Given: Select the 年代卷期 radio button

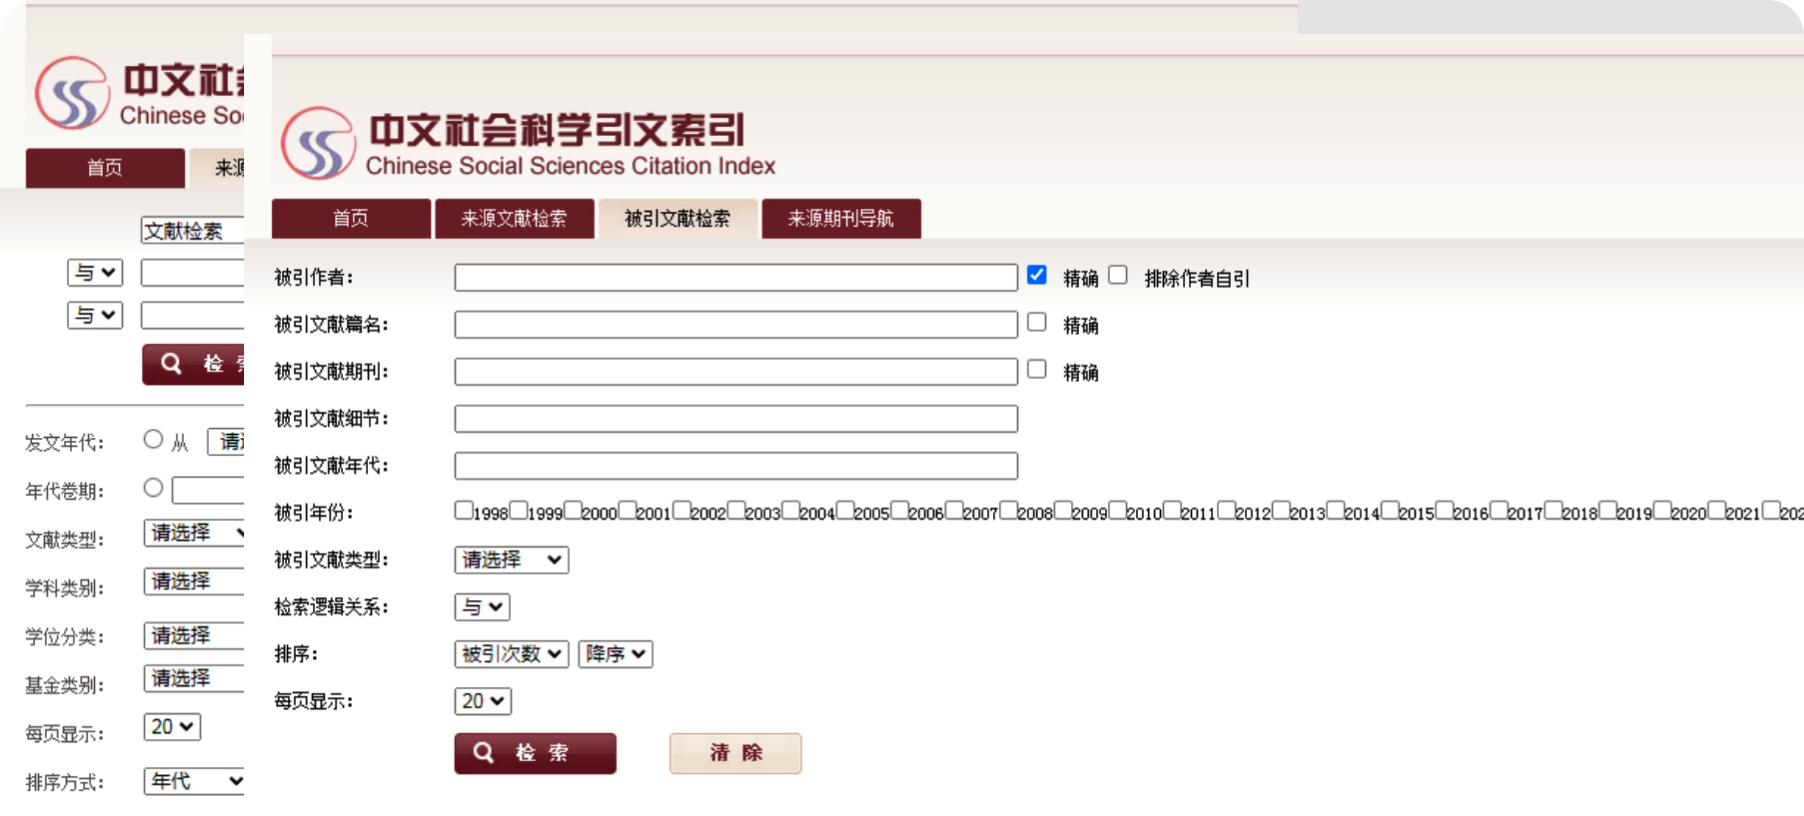Looking at the screenshot, I should [x=153, y=487].
